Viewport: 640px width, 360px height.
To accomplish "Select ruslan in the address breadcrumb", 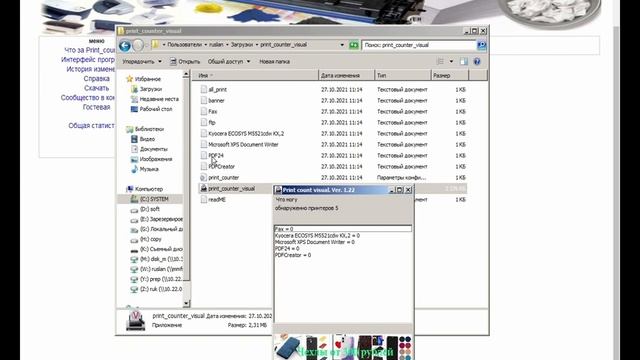I will point(216,45).
